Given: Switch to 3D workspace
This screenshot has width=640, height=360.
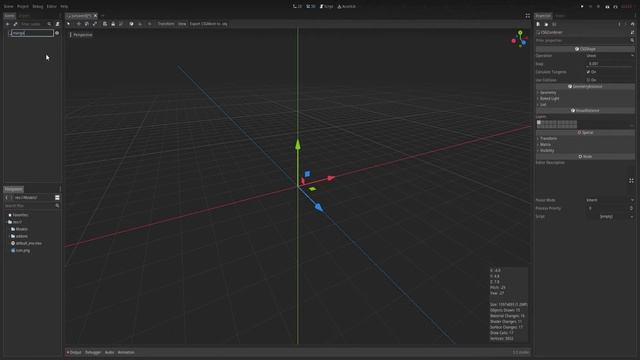Looking at the screenshot, I should pos(311,7).
